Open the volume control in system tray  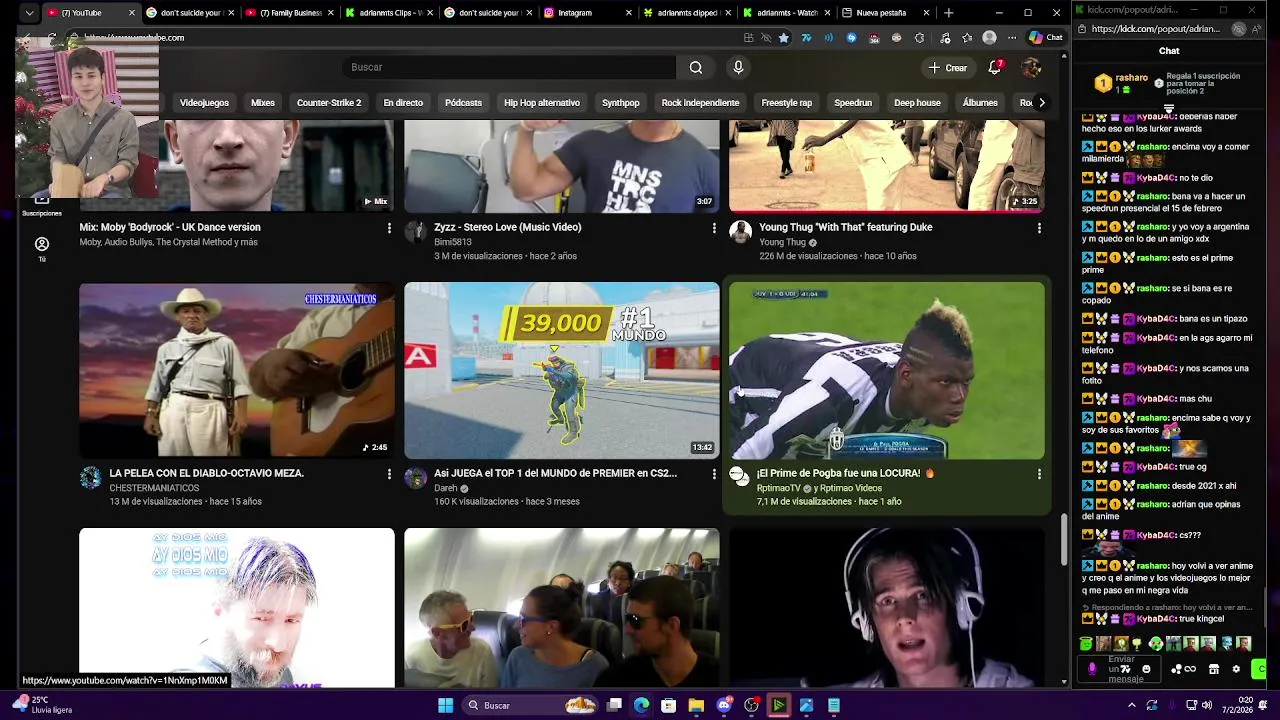[x=1206, y=705]
